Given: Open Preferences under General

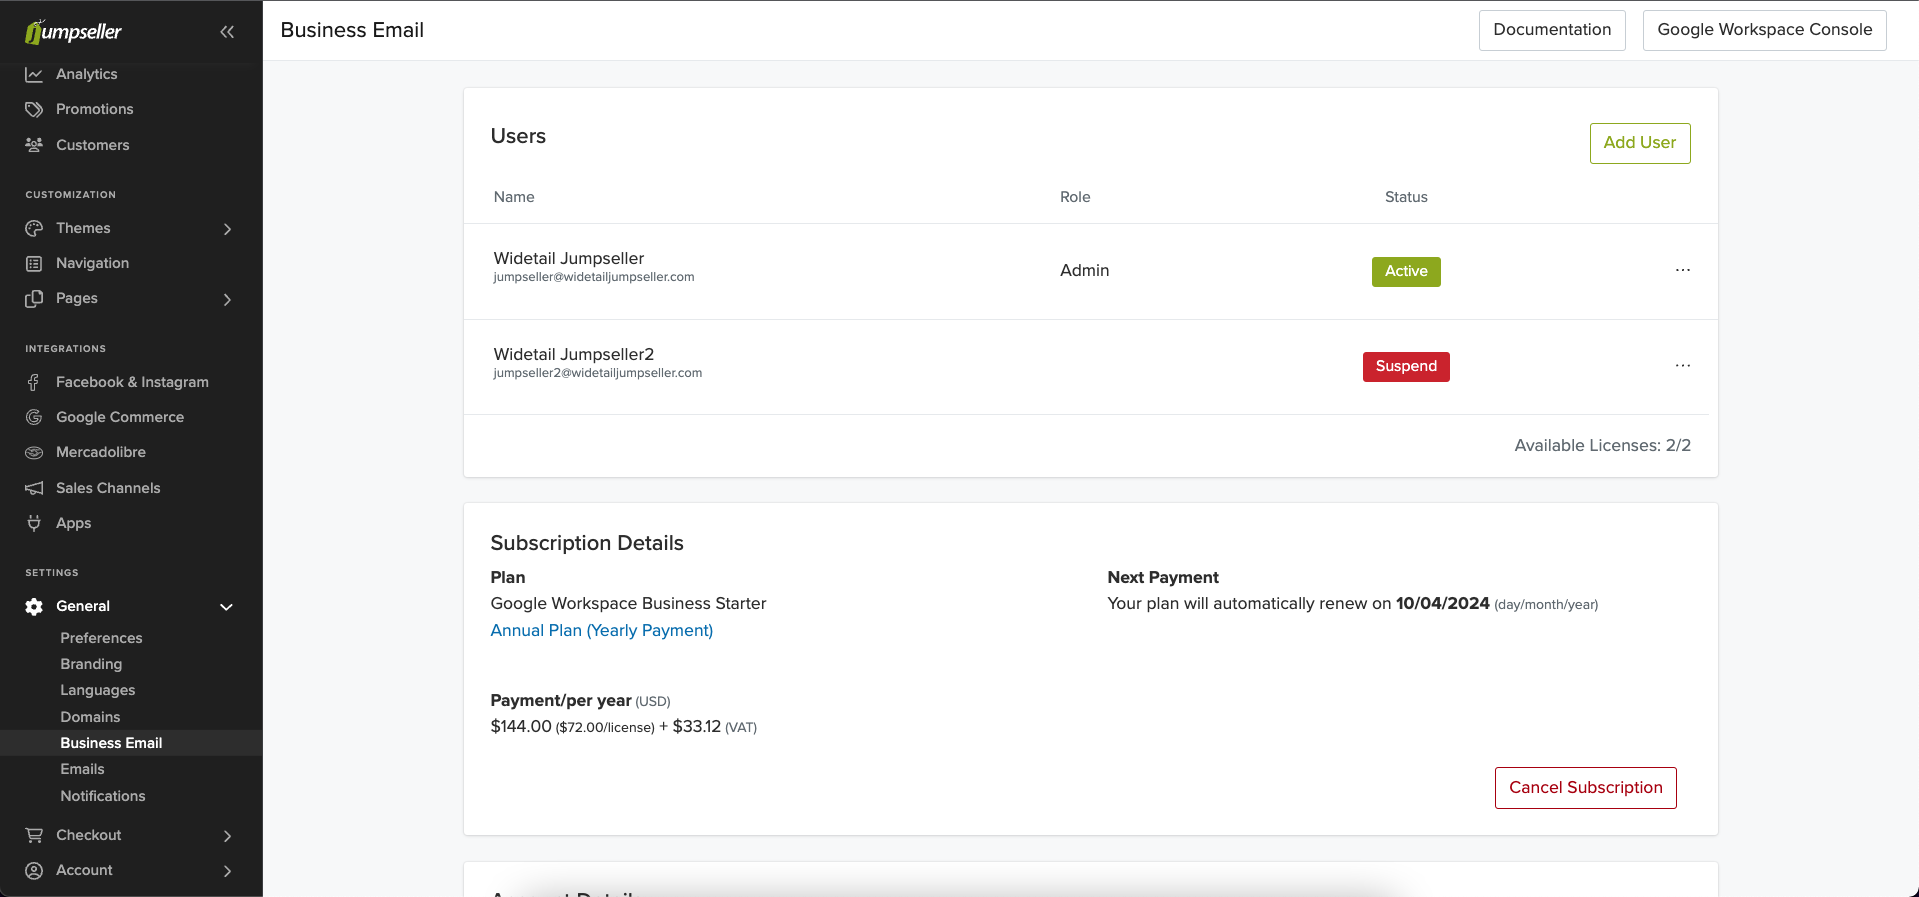Looking at the screenshot, I should coord(101,638).
